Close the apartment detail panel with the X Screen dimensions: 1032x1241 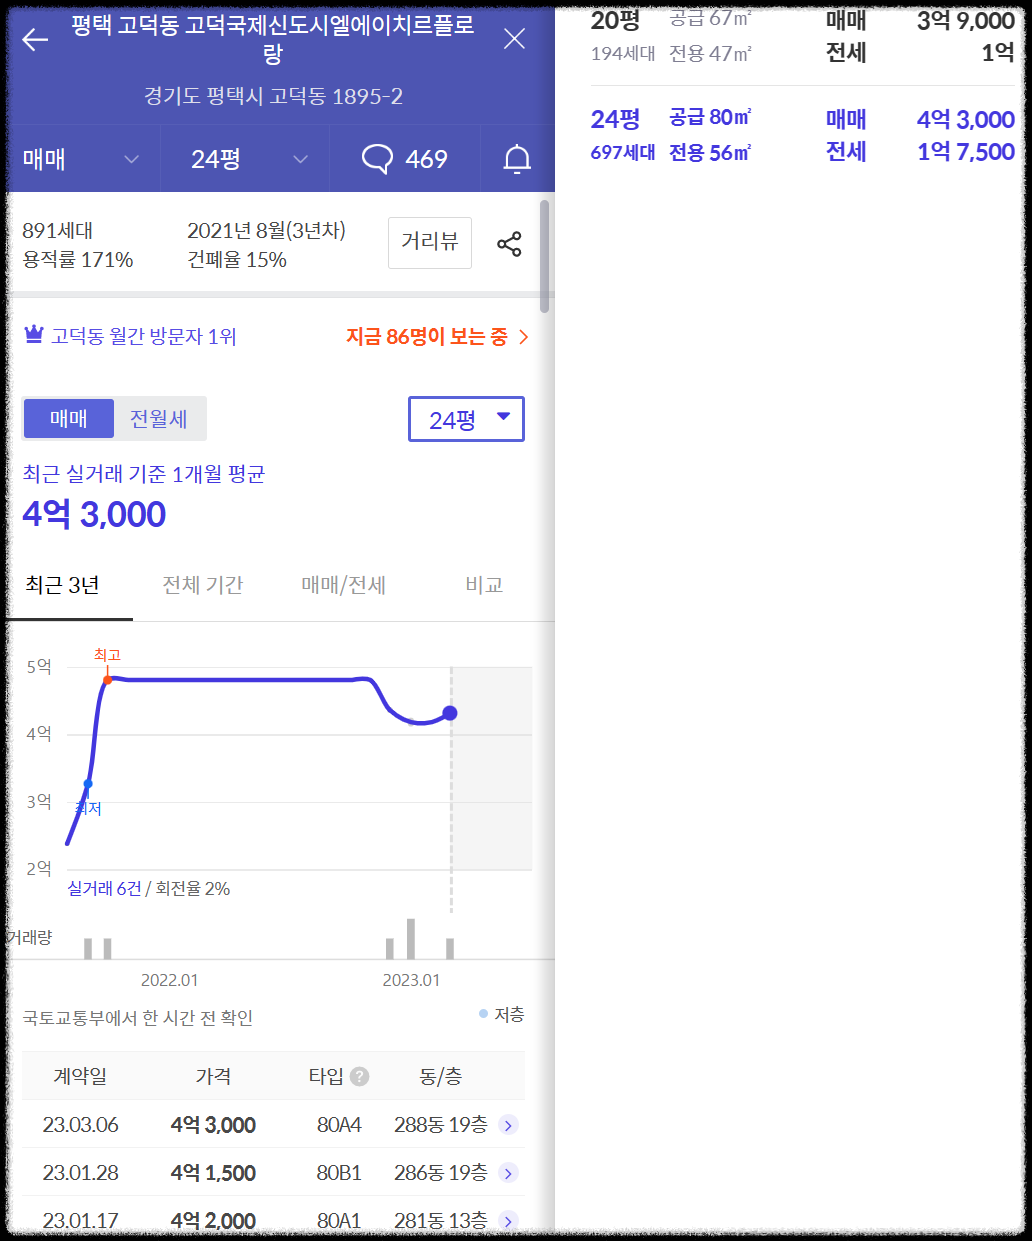514,38
